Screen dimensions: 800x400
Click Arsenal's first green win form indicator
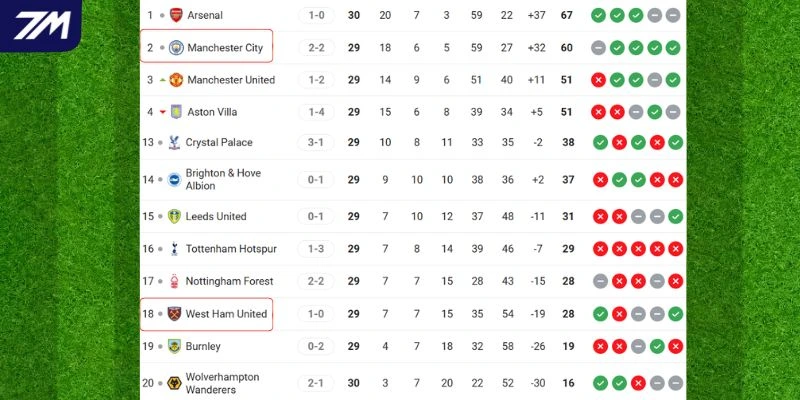(x=598, y=15)
